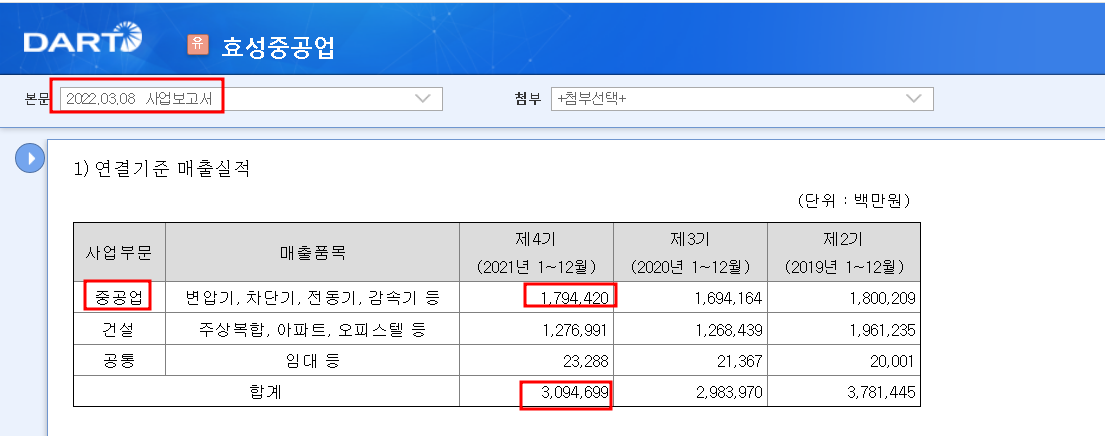The width and height of the screenshot is (1105, 436).
Task: Open the 본문 report date dropdown
Action: pyautogui.click(x=252, y=99)
